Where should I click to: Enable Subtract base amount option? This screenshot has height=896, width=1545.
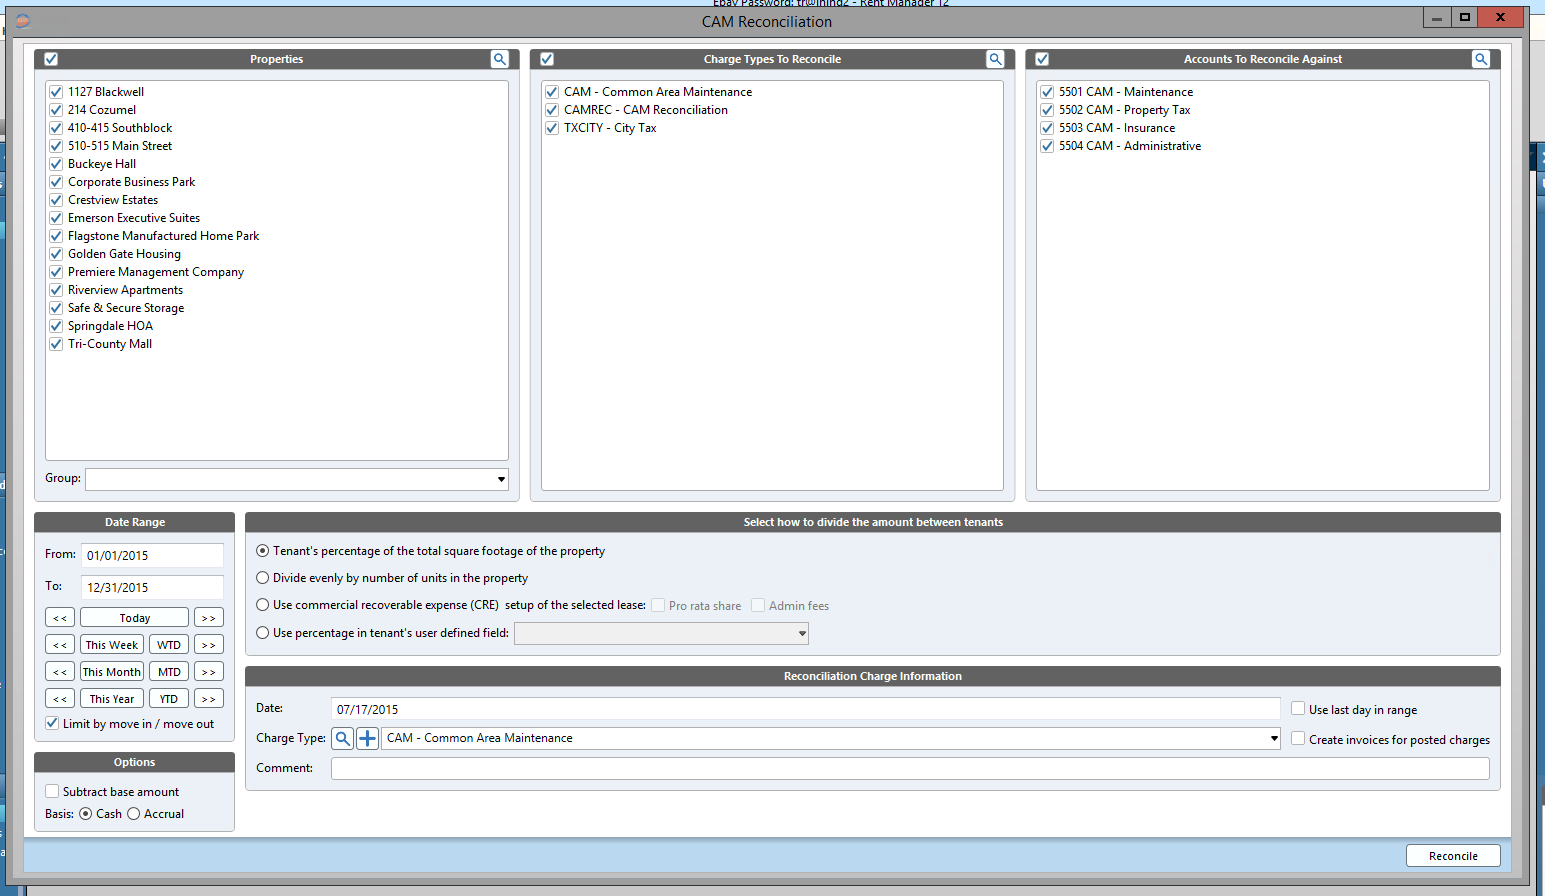point(52,791)
